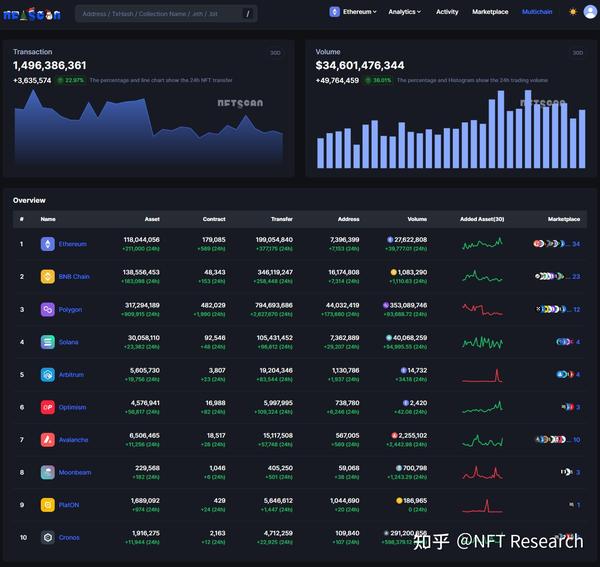Open the BNB Chain link
The width and height of the screenshot is (600, 567).
pos(74,276)
